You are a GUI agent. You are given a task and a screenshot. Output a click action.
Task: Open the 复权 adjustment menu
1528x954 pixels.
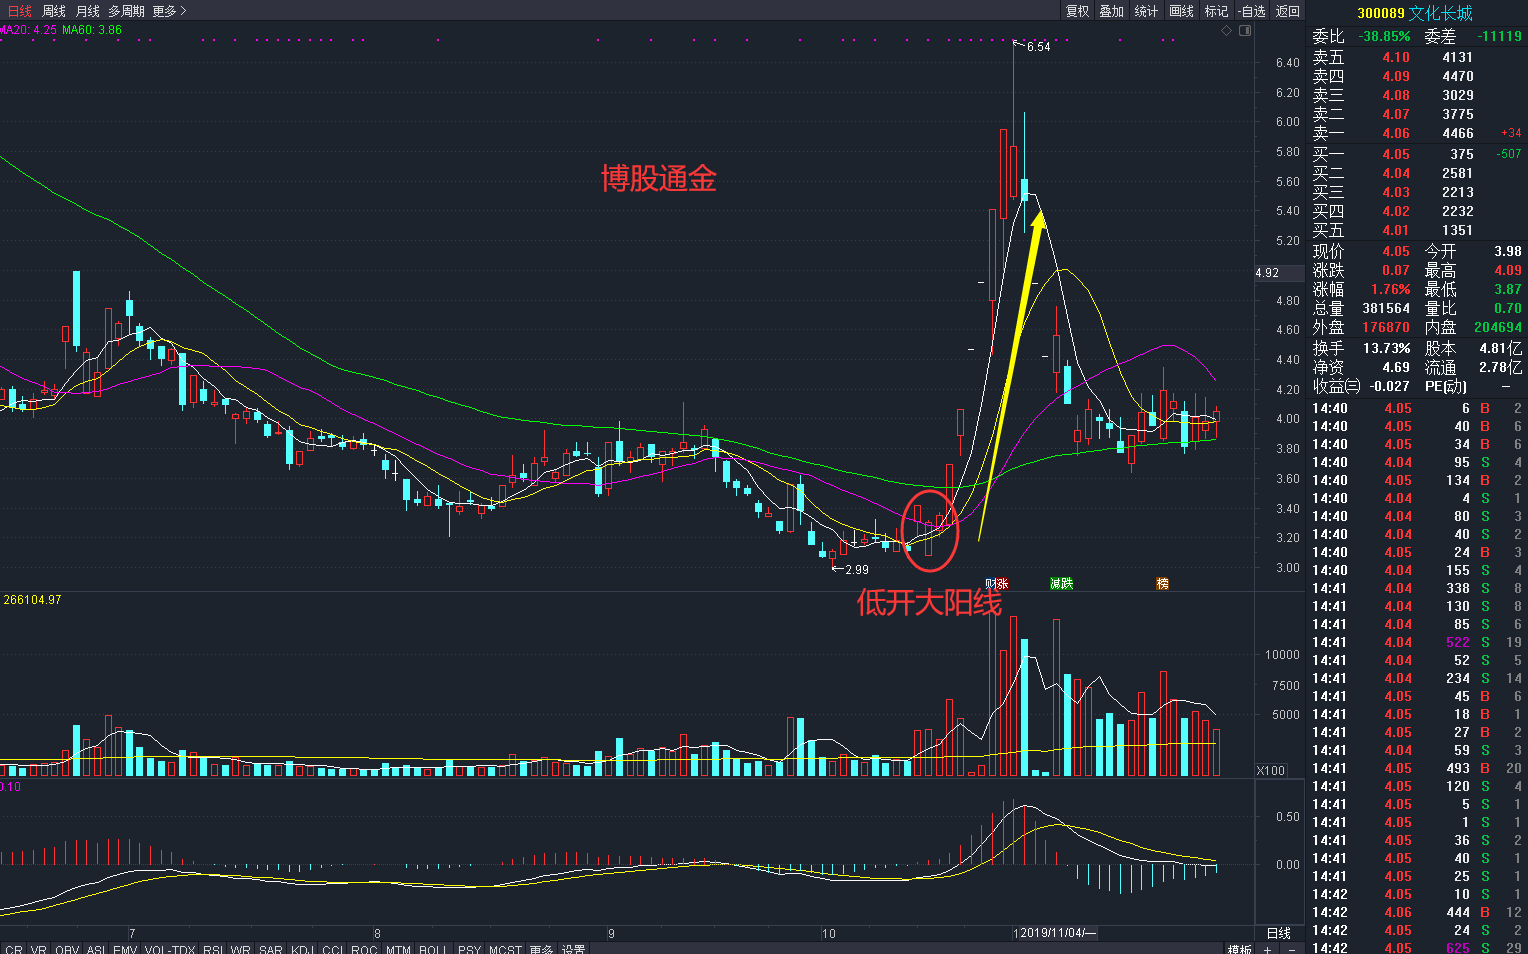tap(1077, 11)
